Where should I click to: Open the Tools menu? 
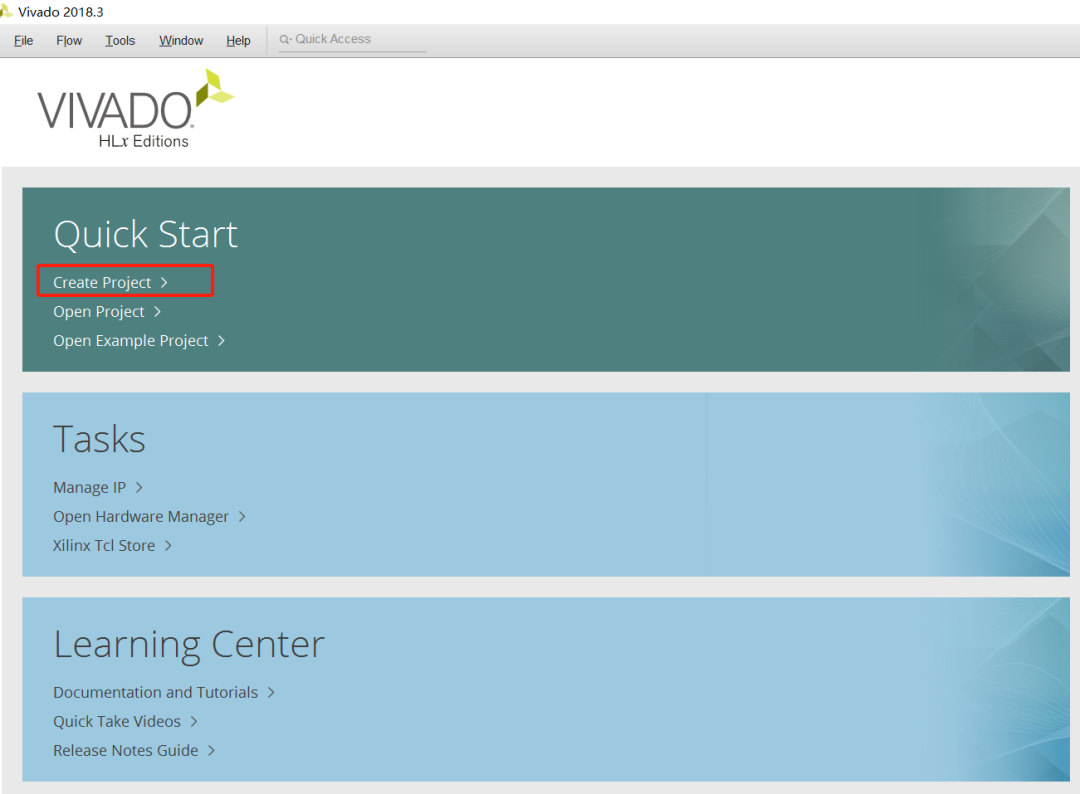120,41
